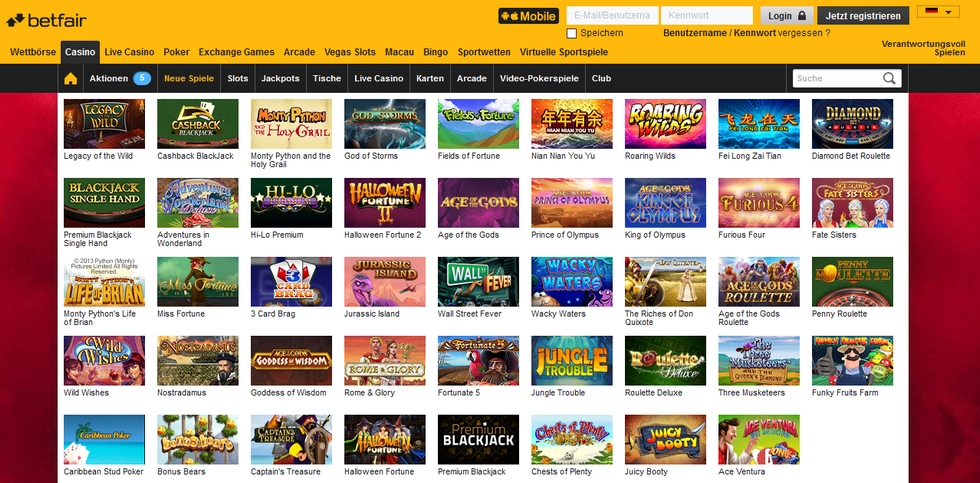
Task: Tick the Speichern checkbox
Action: pos(571,33)
